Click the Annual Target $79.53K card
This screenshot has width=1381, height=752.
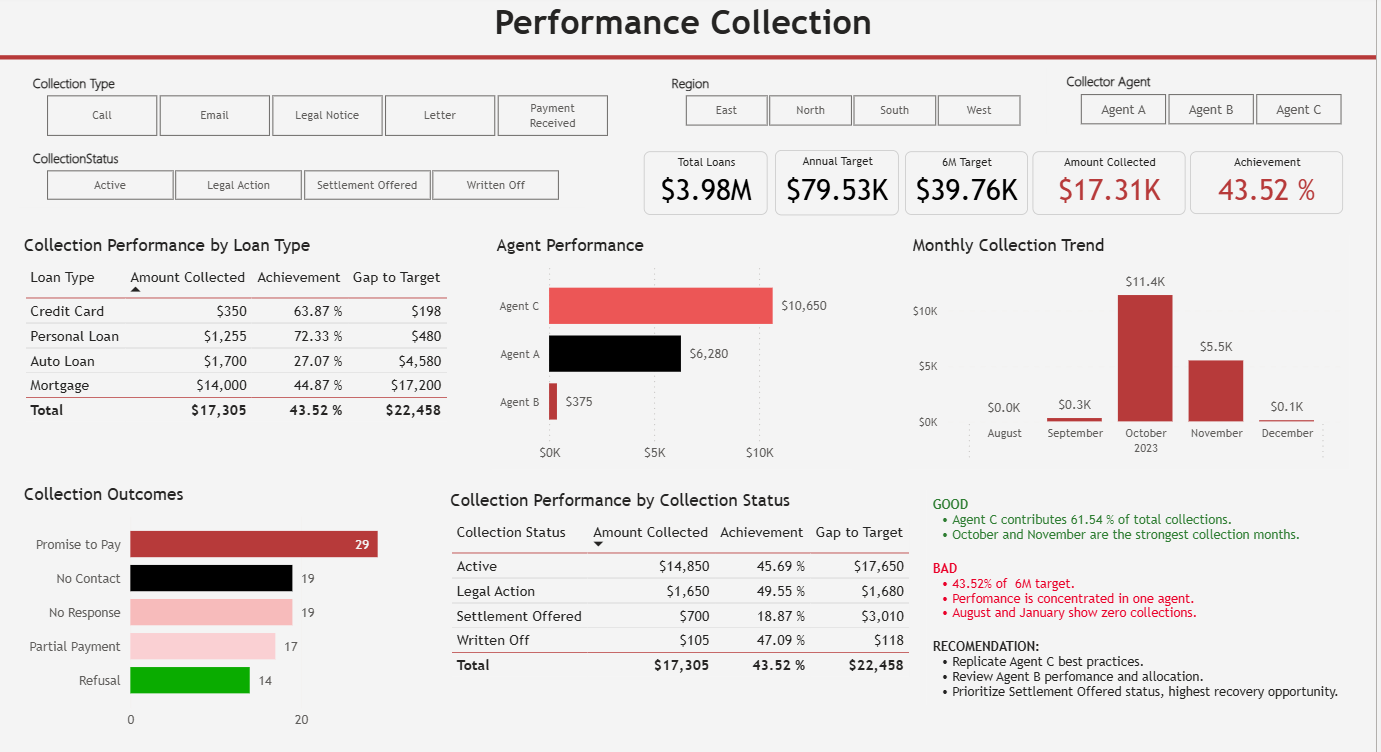point(837,183)
